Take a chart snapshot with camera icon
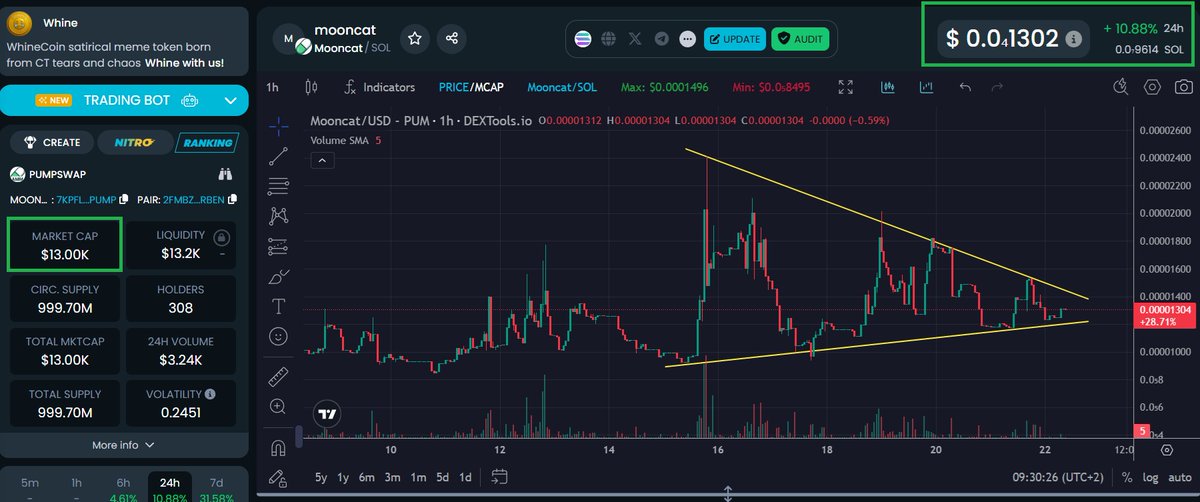Image resolution: width=1200 pixels, height=502 pixels. pyautogui.click(x=1183, y=87)
